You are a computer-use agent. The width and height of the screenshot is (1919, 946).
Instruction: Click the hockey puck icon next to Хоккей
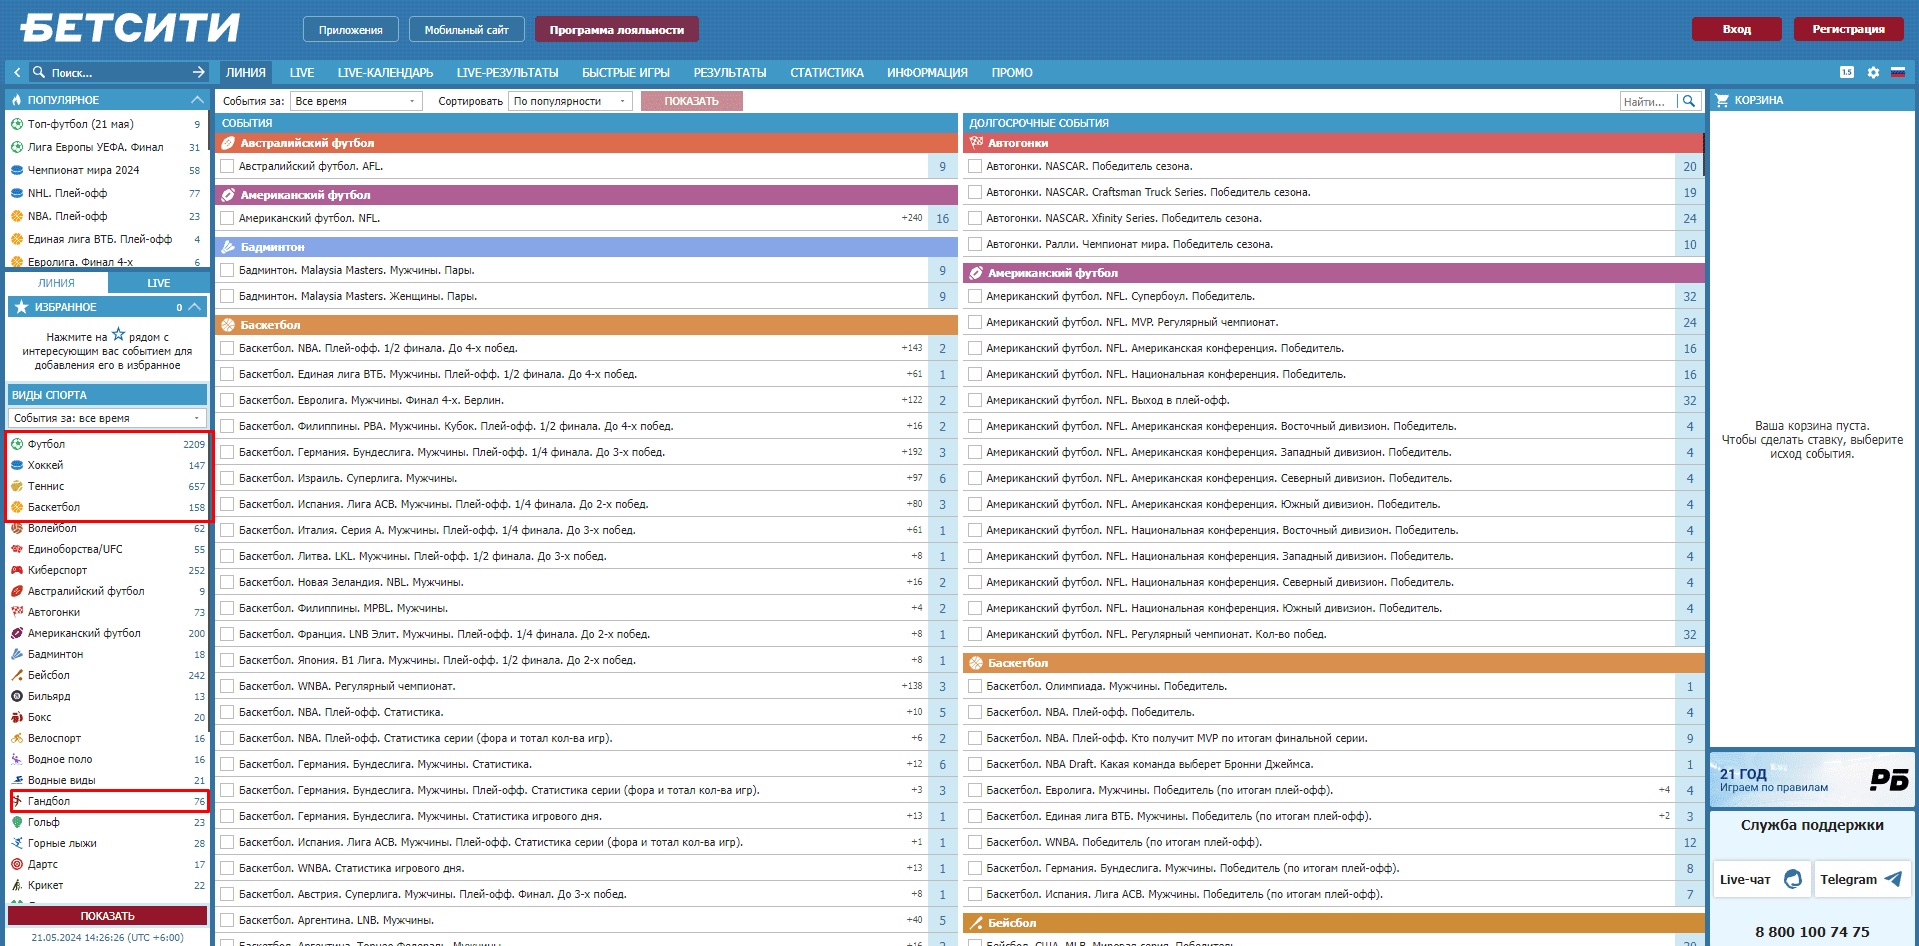tap(17, 465)
